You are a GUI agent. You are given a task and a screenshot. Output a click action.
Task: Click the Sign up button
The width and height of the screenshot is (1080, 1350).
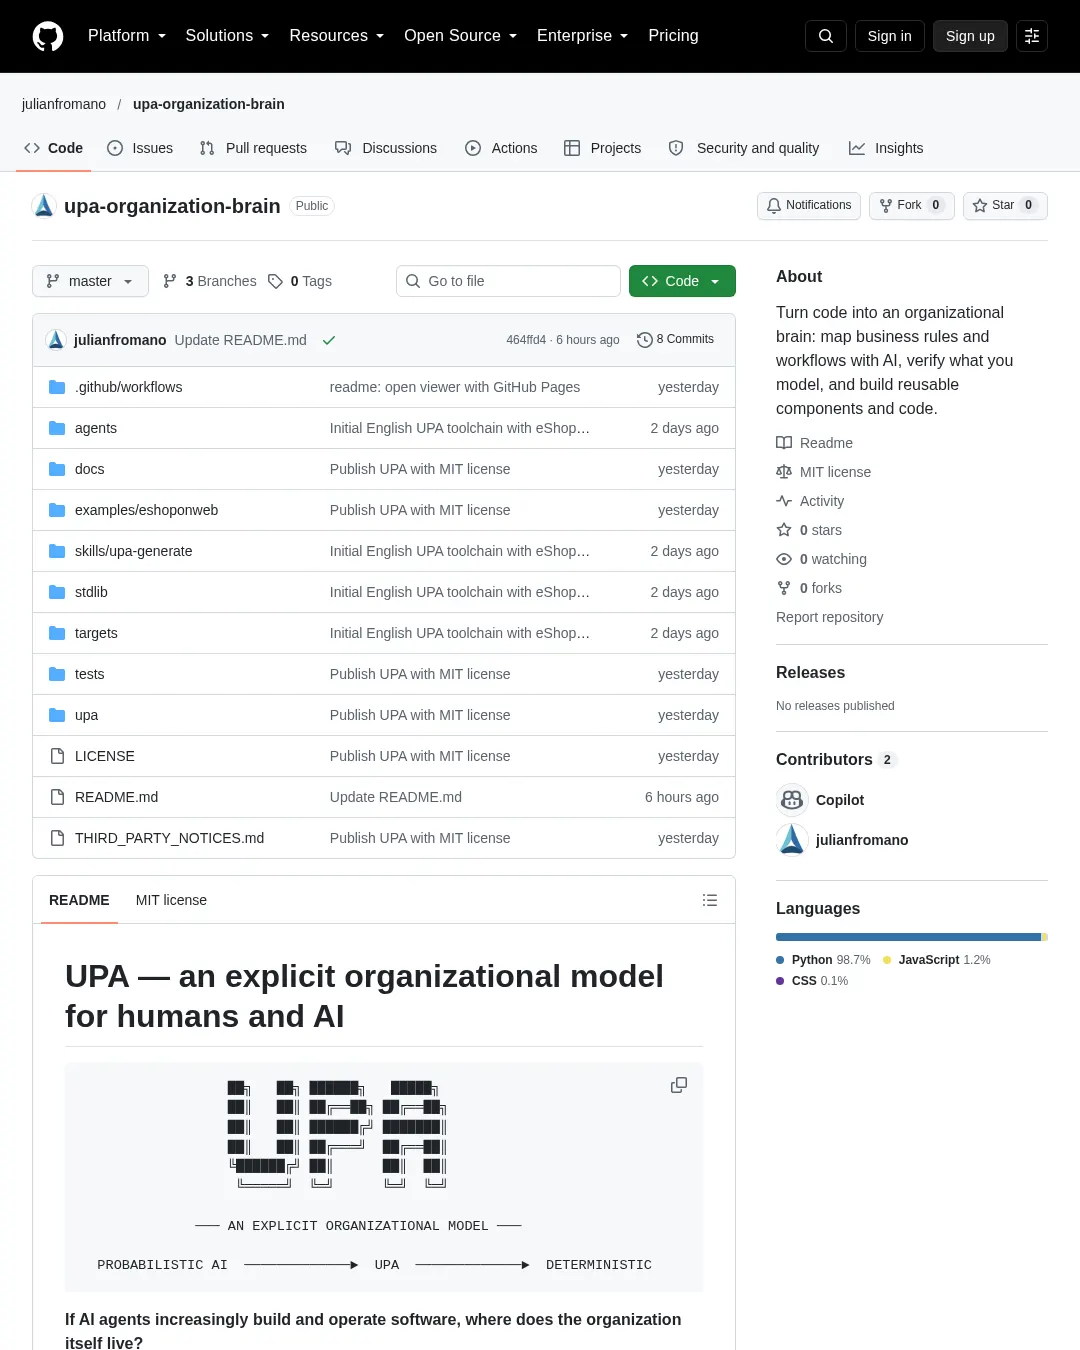pyautogui.click(x=970, y=36)
